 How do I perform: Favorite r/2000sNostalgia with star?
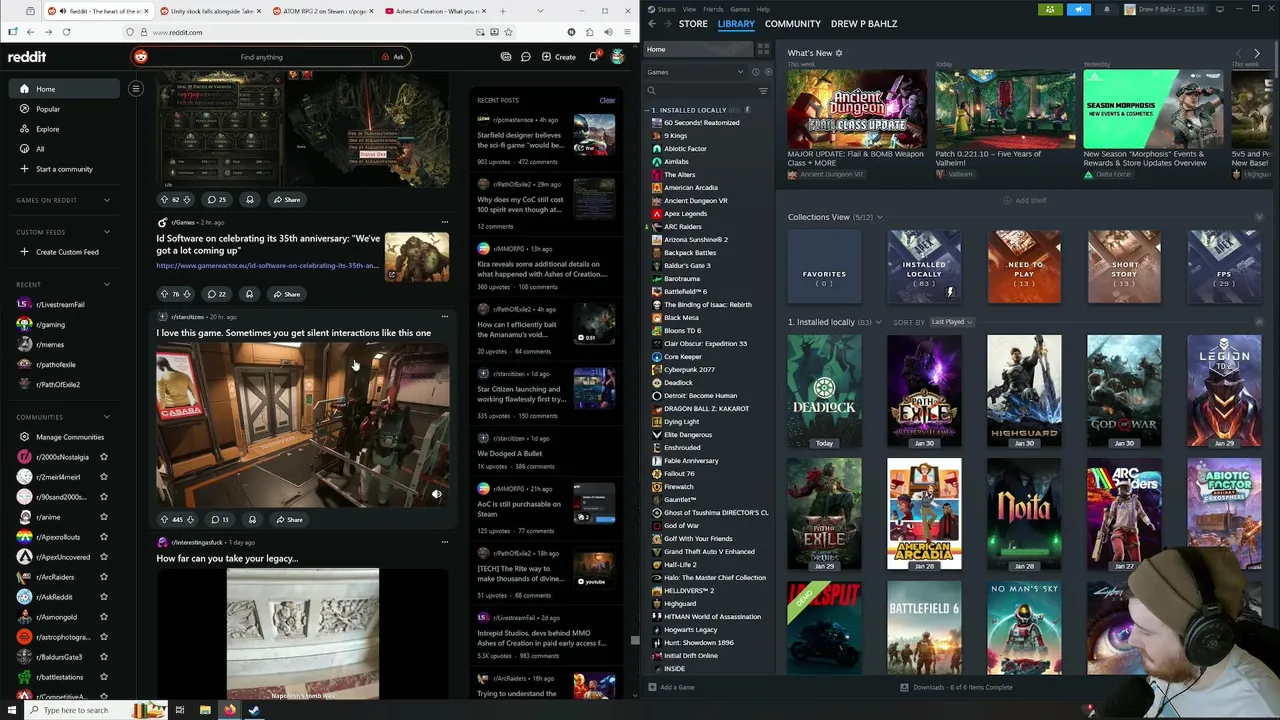(103, 457)
